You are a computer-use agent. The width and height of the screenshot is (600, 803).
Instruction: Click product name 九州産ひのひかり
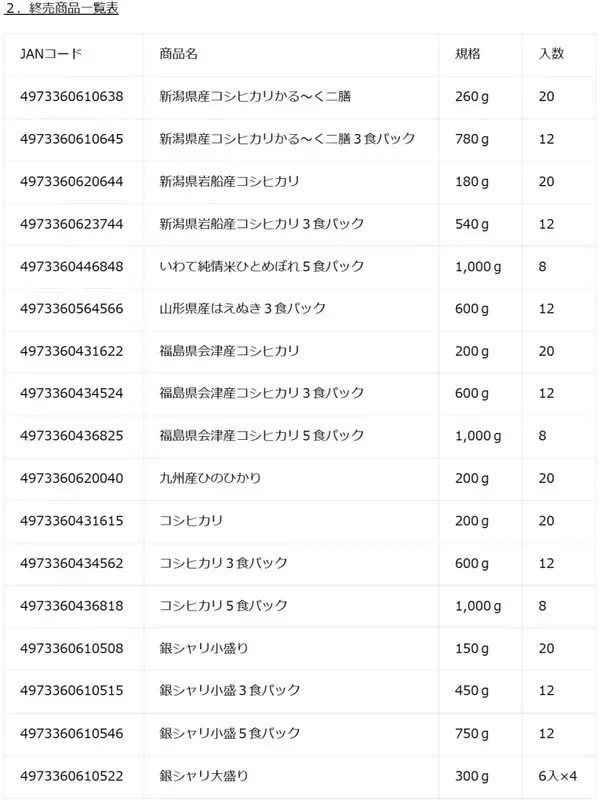[210, 478]
